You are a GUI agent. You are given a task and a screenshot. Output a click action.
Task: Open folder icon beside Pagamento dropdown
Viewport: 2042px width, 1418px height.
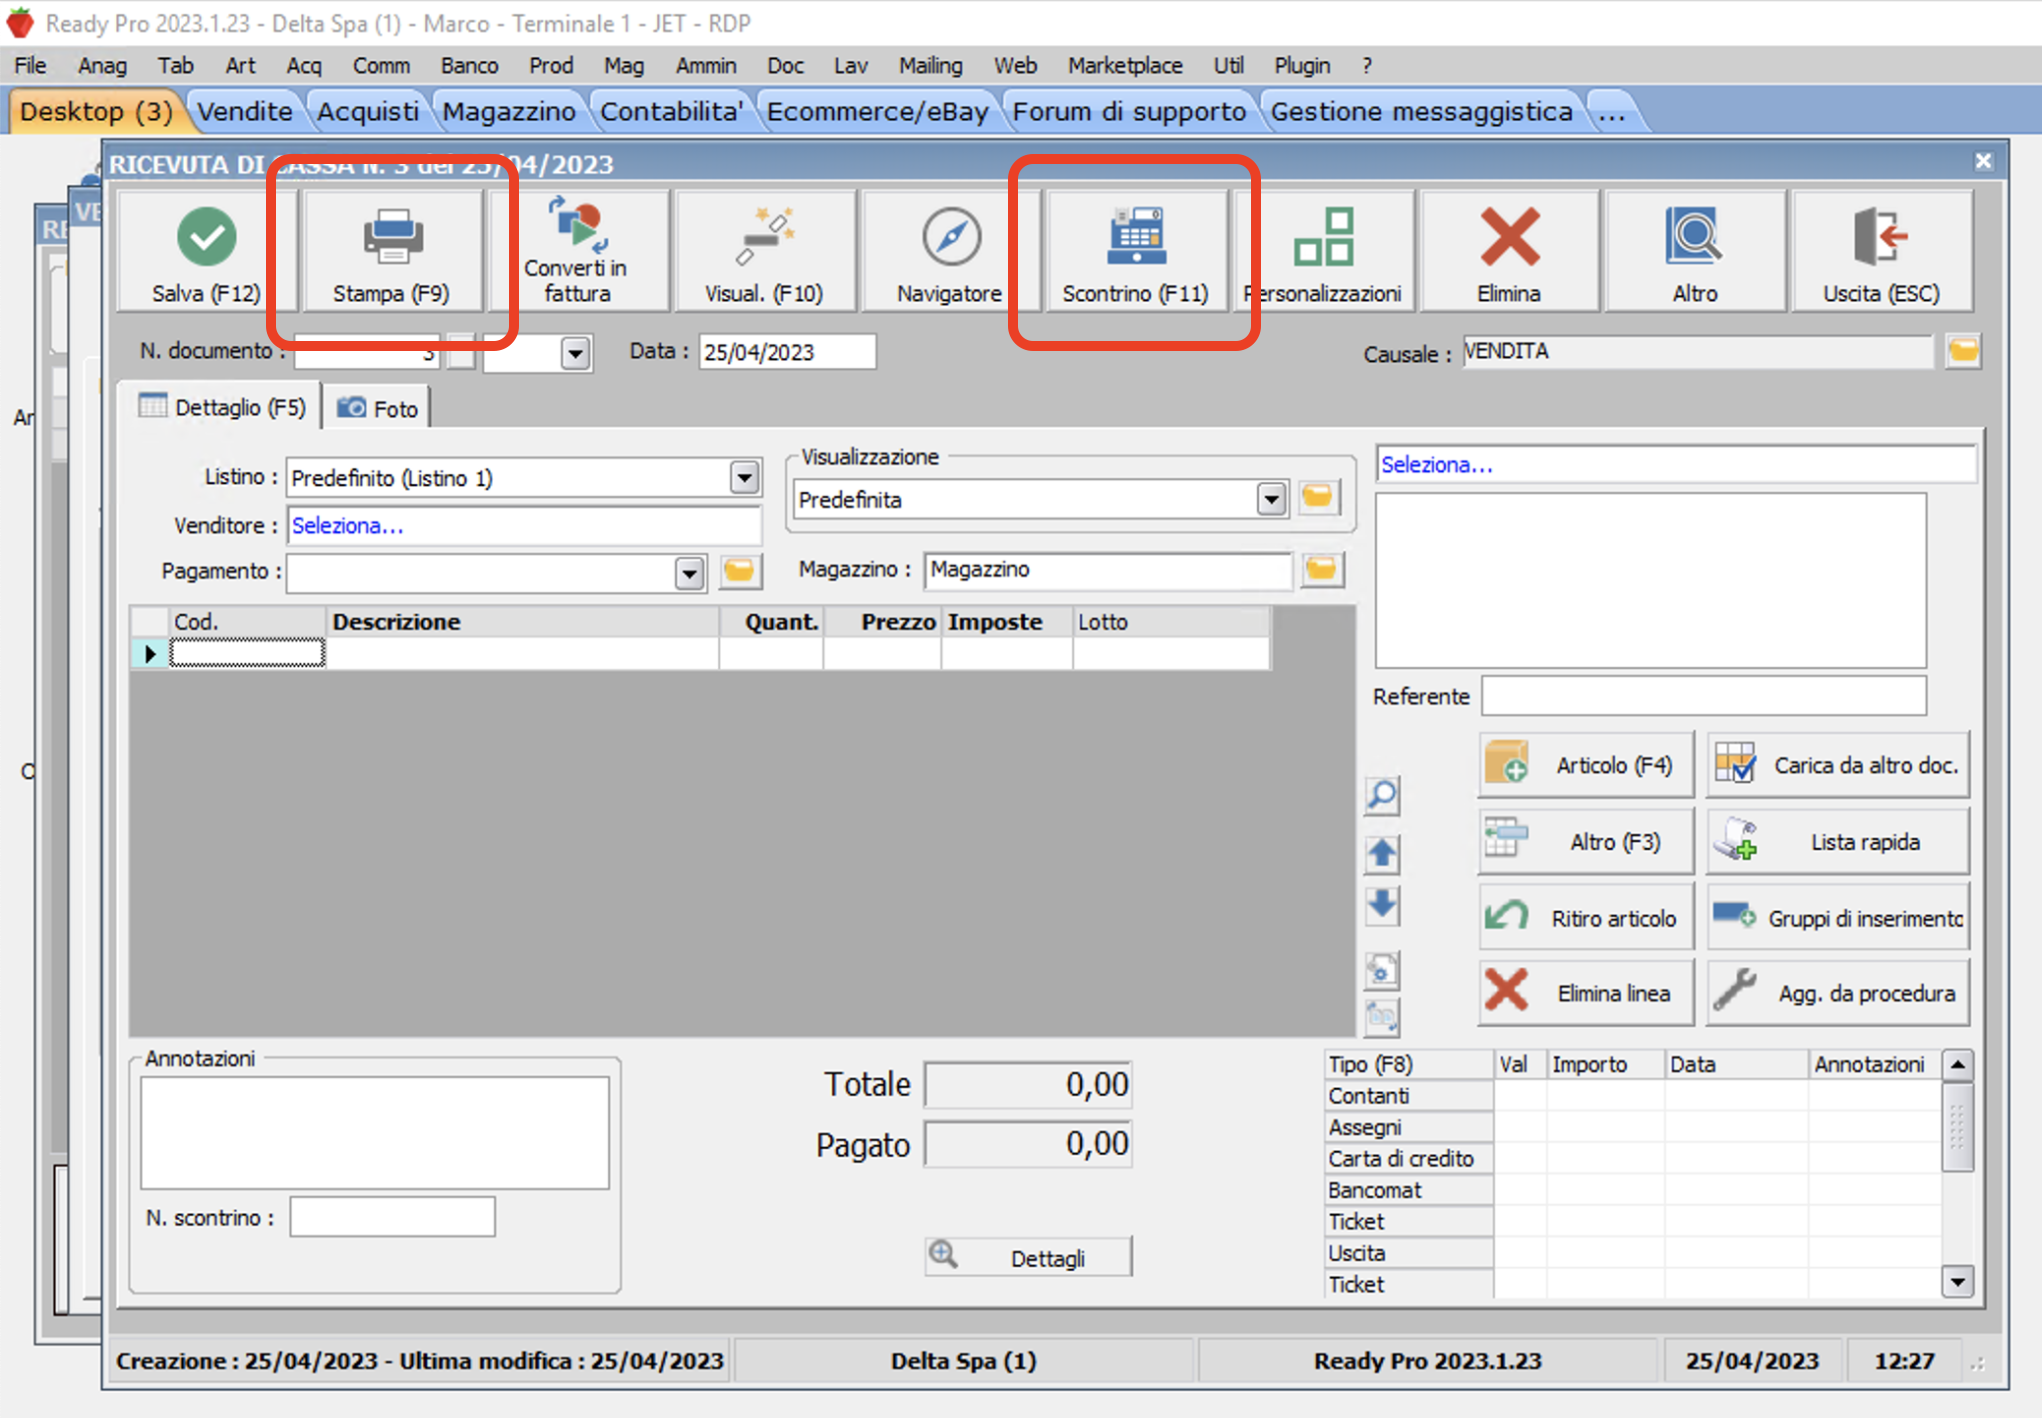coord(739,571)
